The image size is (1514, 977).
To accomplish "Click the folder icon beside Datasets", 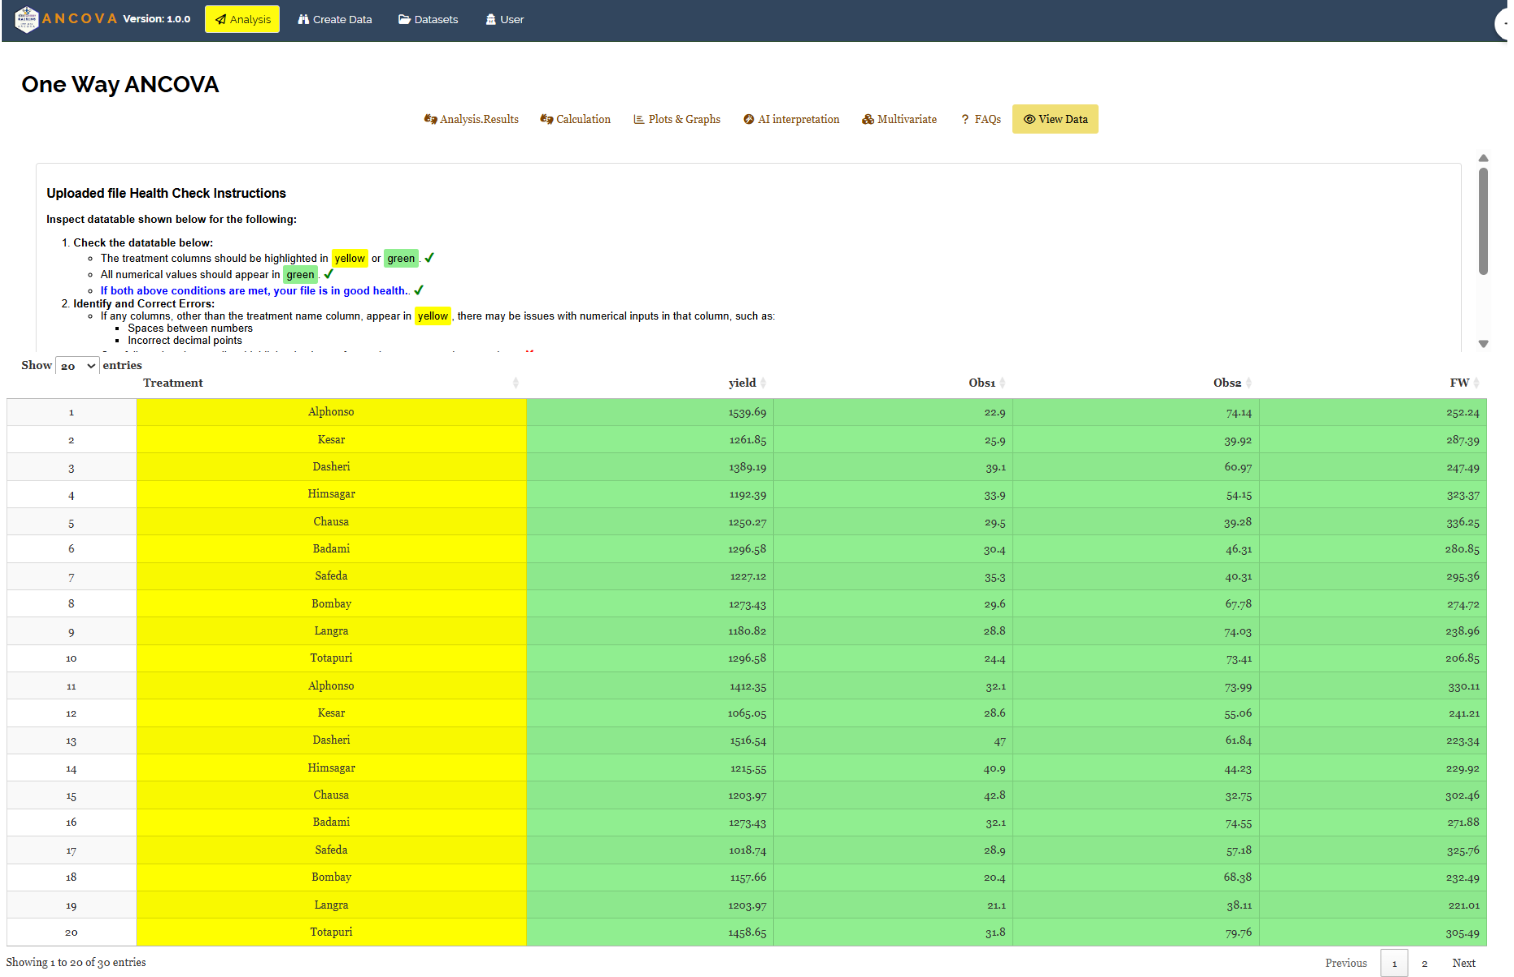I will click(404, 19).
